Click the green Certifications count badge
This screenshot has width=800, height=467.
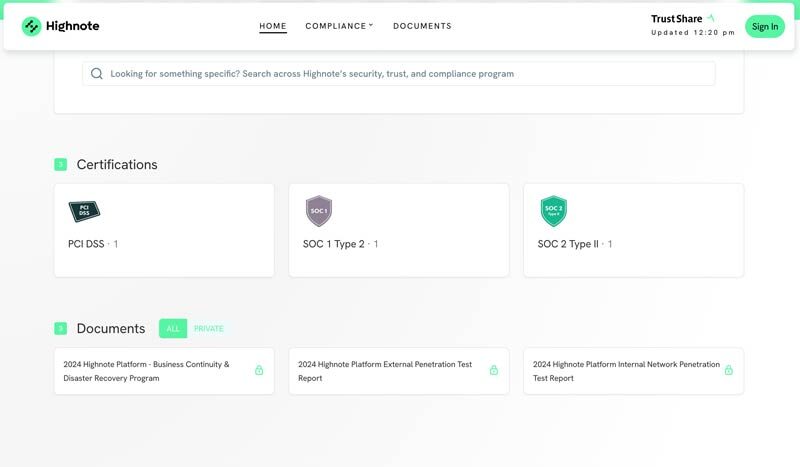[61, 164]
